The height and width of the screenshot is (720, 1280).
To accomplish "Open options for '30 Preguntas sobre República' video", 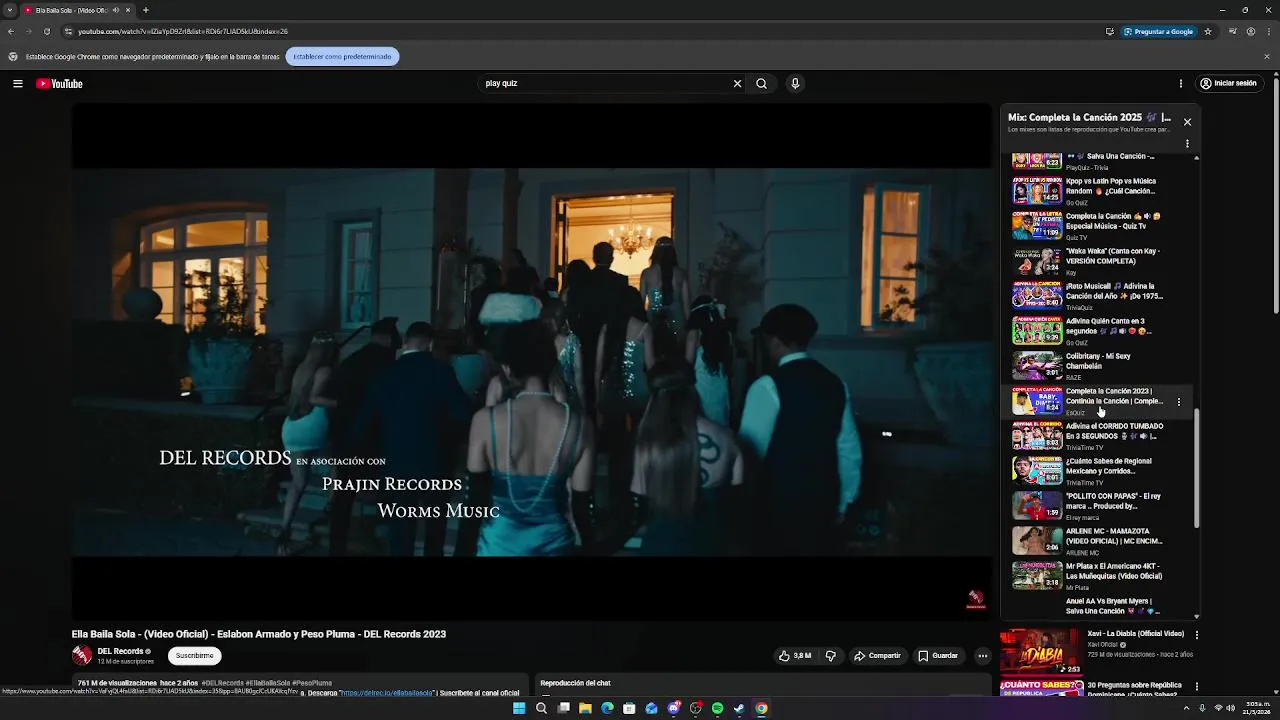I will pos(1197,687).
